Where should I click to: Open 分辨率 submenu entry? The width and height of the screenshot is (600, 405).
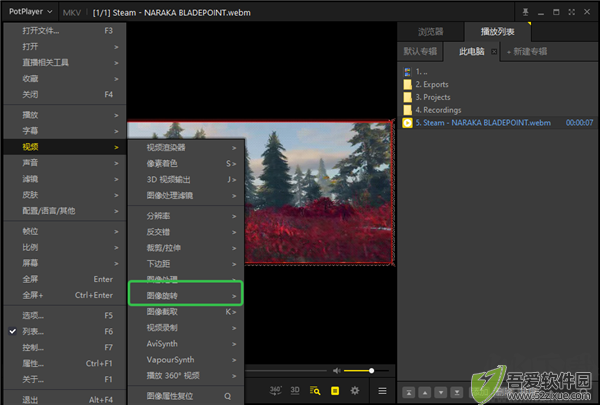tap(186, 216)
